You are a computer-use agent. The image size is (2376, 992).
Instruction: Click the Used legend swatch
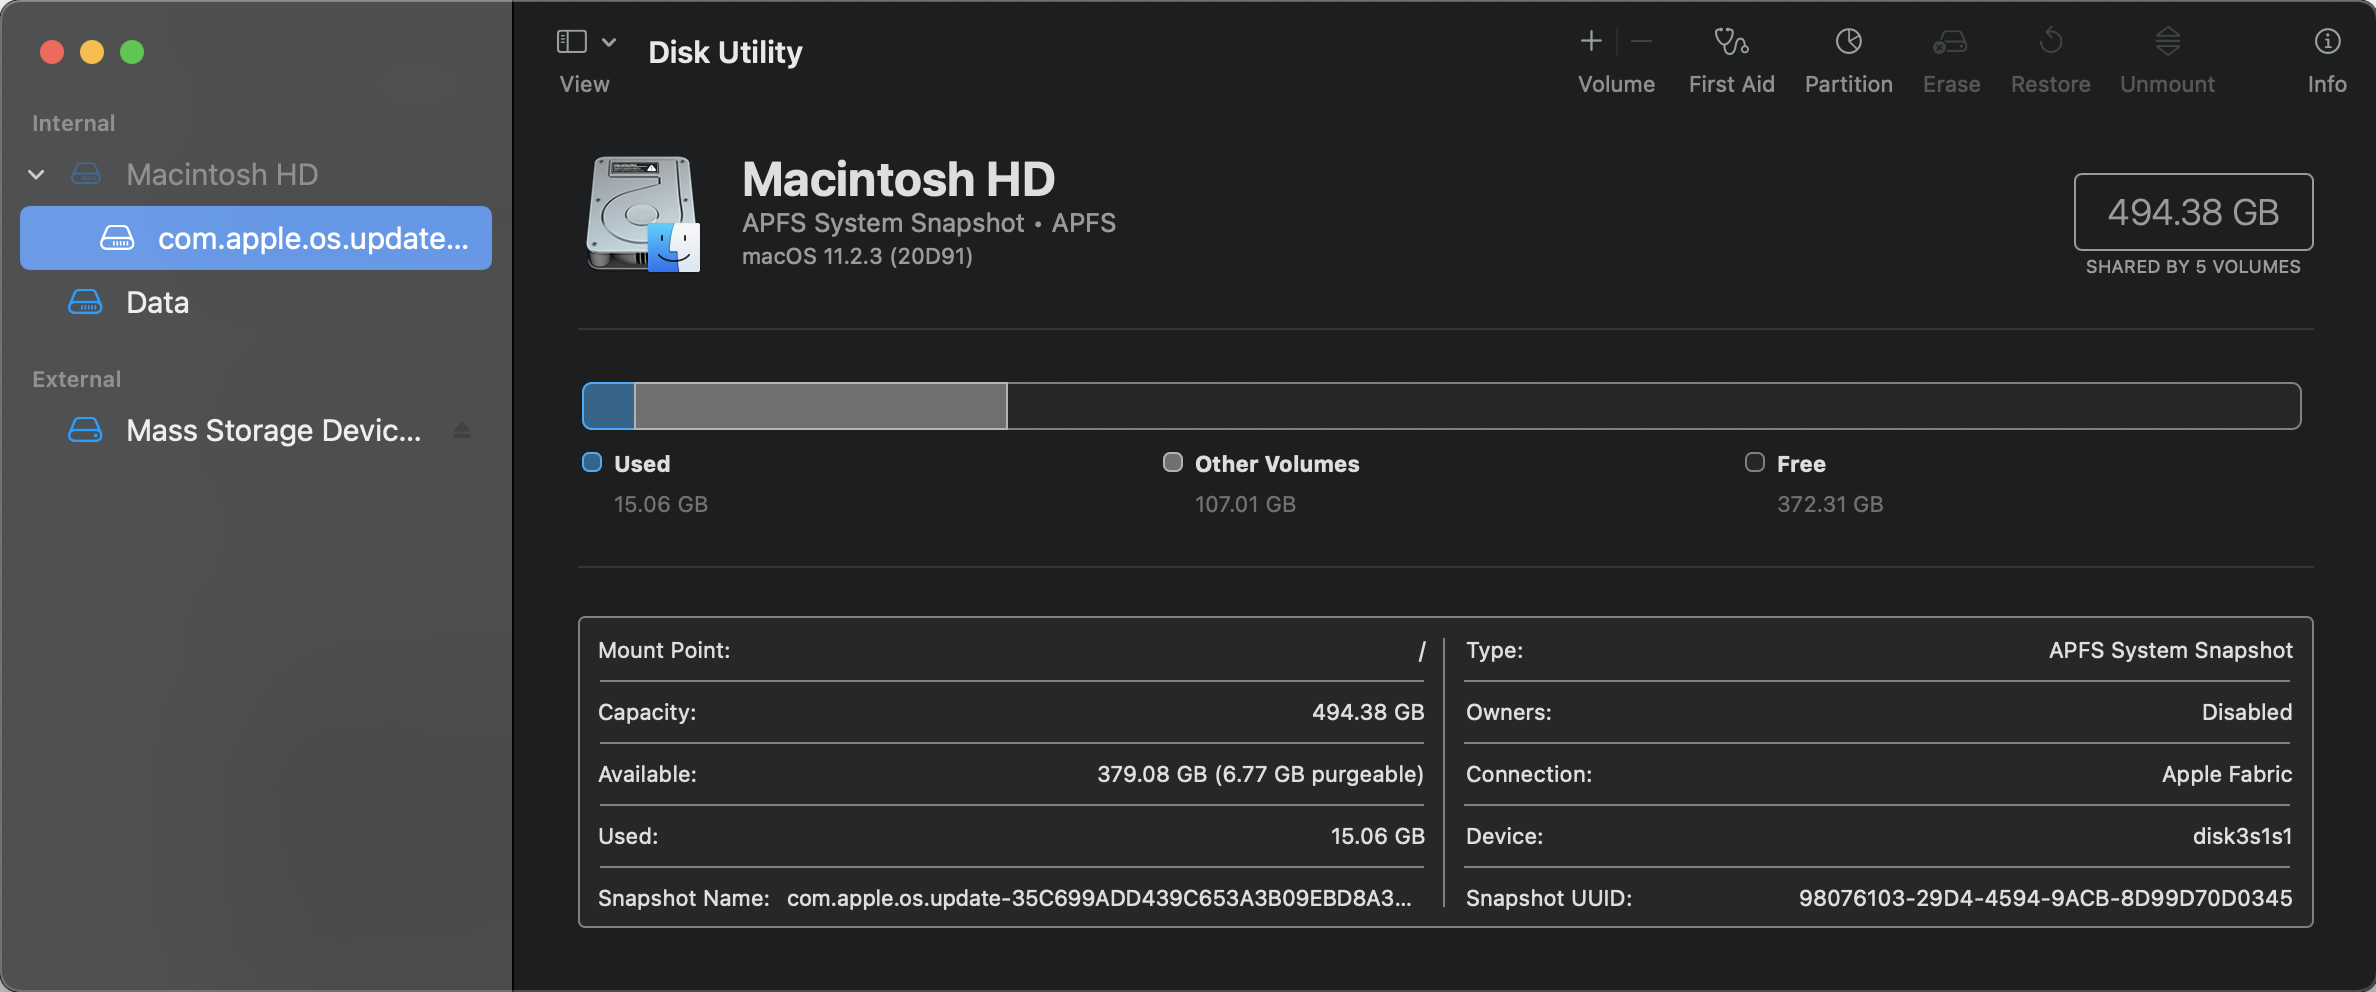(x=592, y=462)
